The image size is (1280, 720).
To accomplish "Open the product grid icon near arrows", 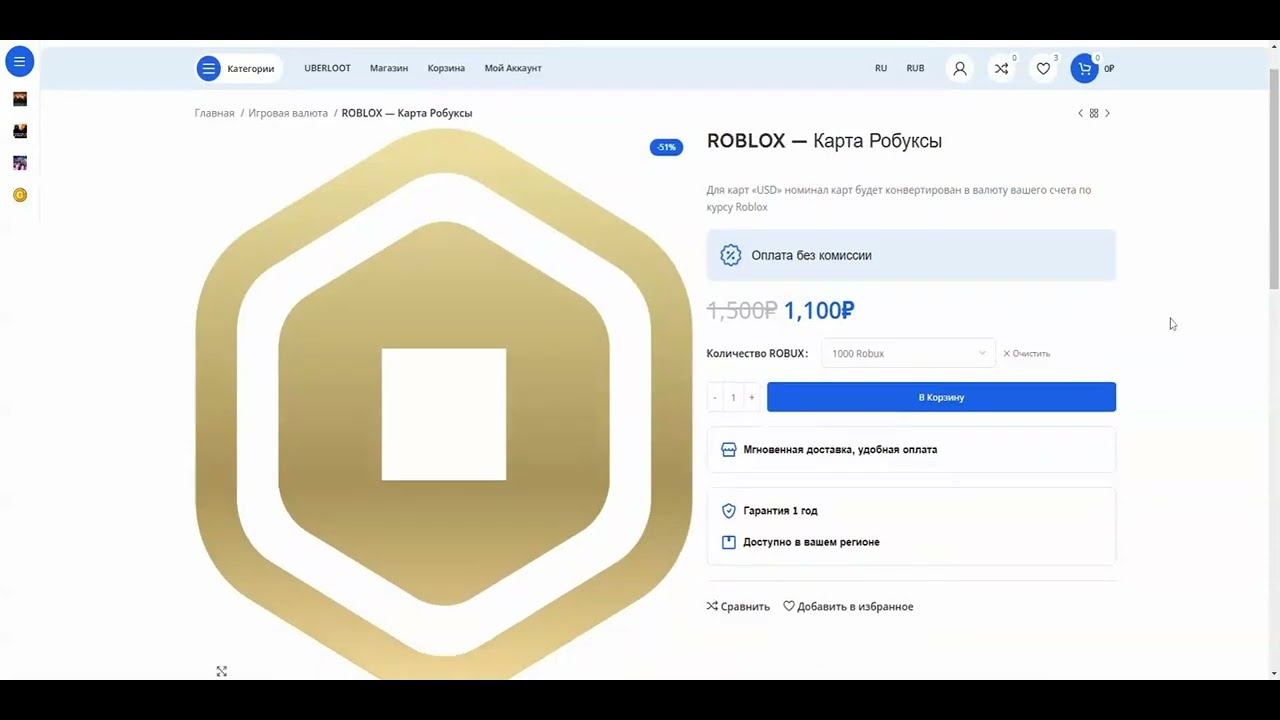I will click(x=1094, y=113).
